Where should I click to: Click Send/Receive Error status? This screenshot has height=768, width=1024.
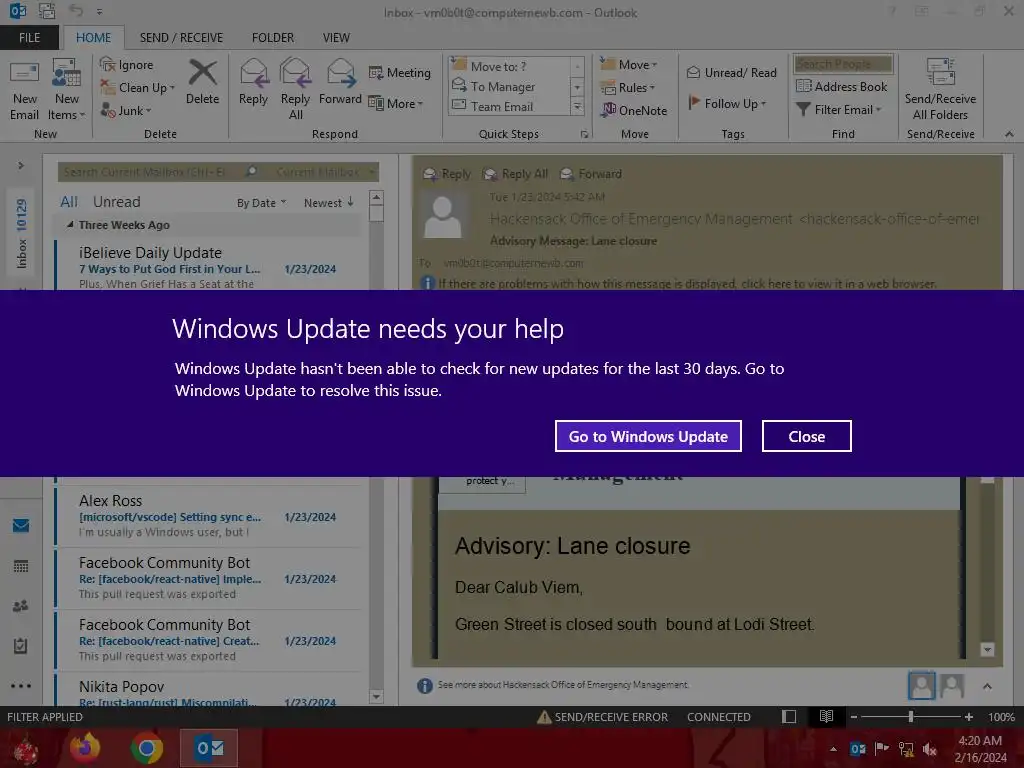pyautogui.click(x=602, y=717)
